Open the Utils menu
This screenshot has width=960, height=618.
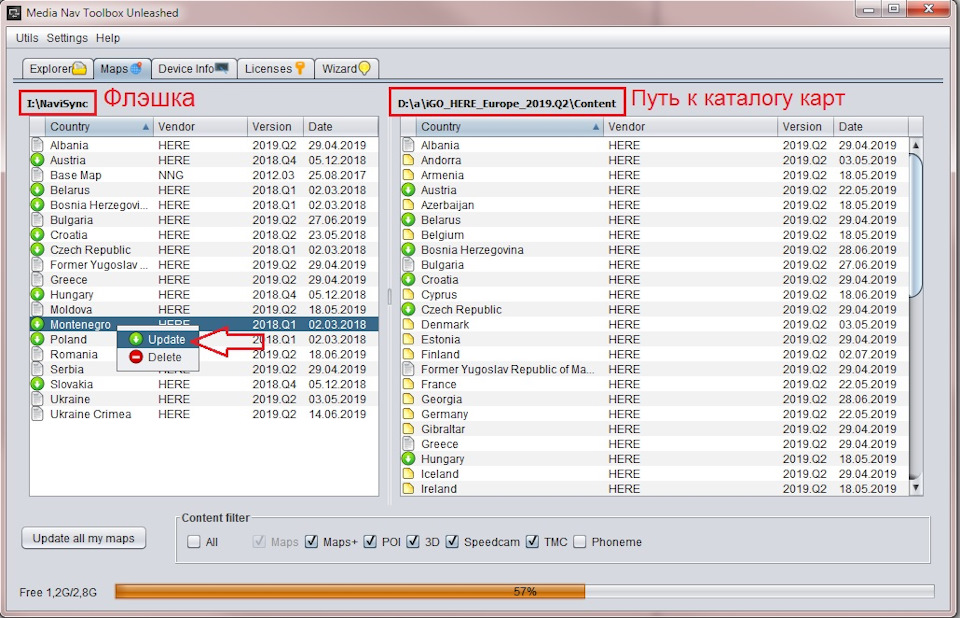27,38
